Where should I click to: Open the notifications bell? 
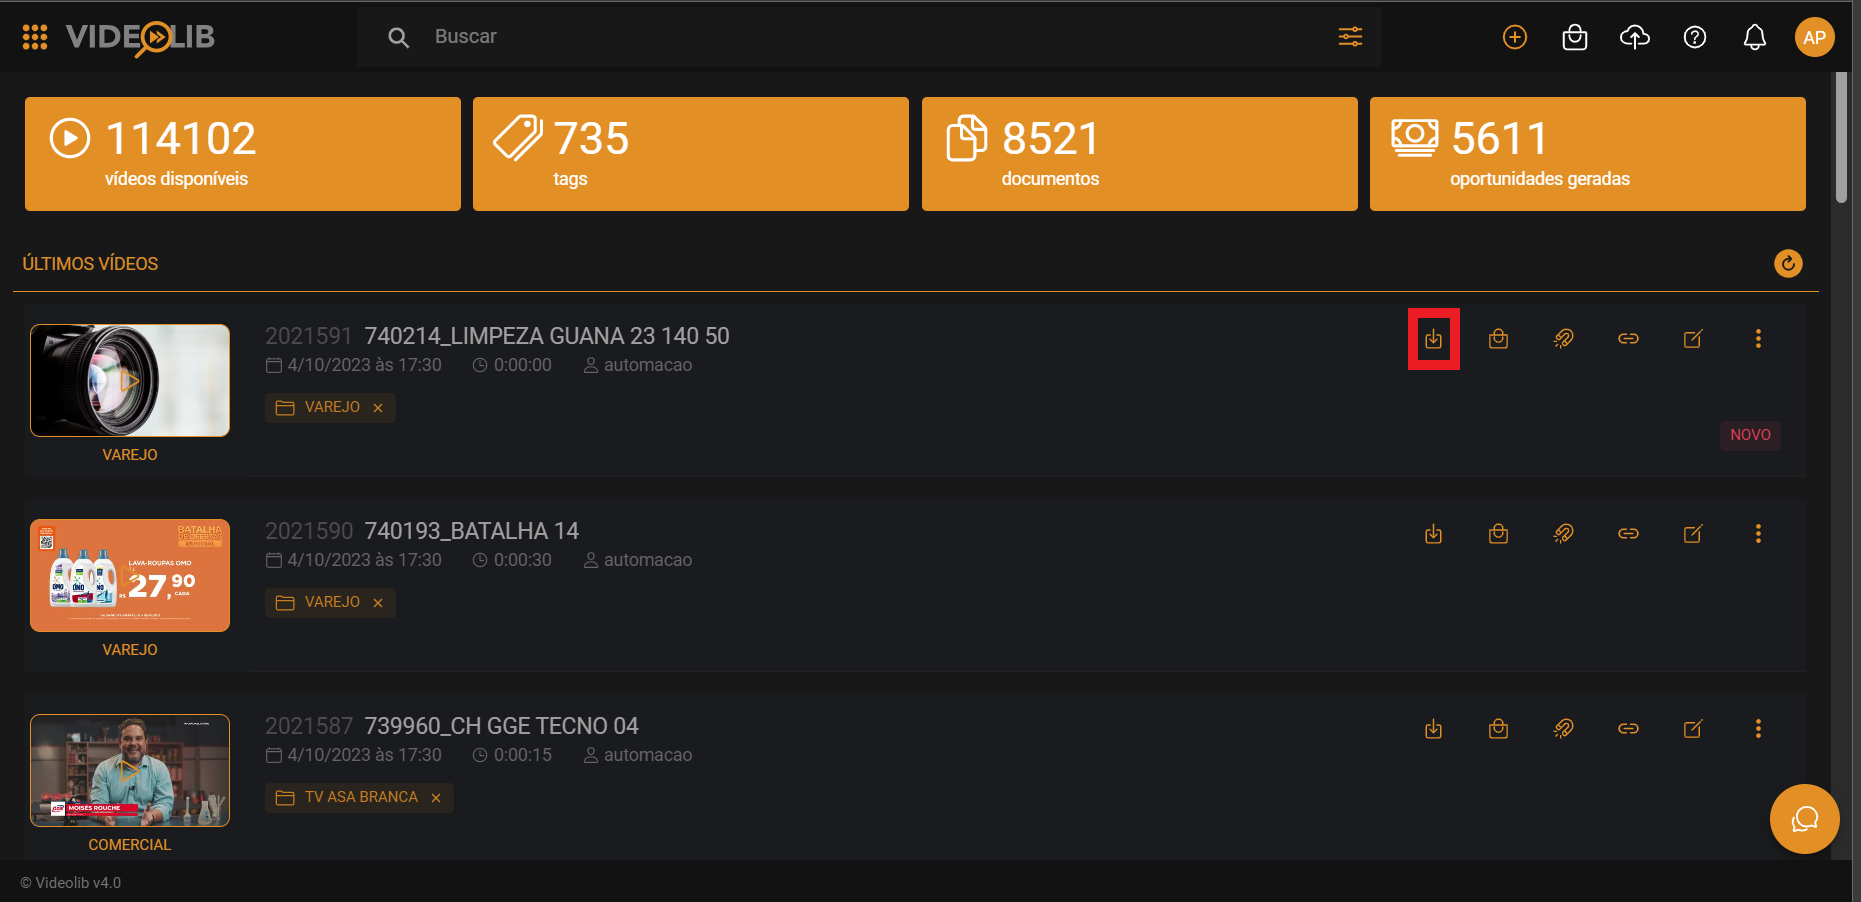coord(1755,37)
